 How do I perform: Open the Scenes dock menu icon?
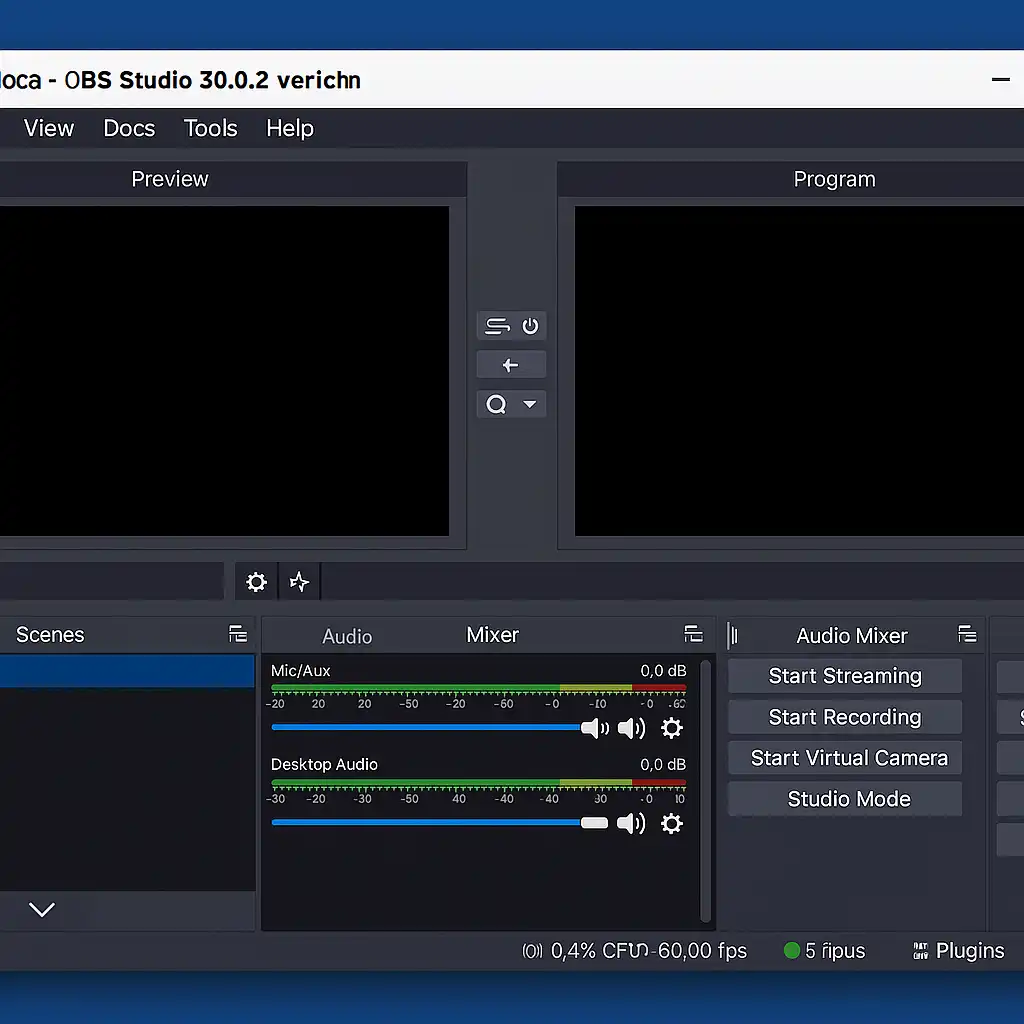click(x=238, y=634)
